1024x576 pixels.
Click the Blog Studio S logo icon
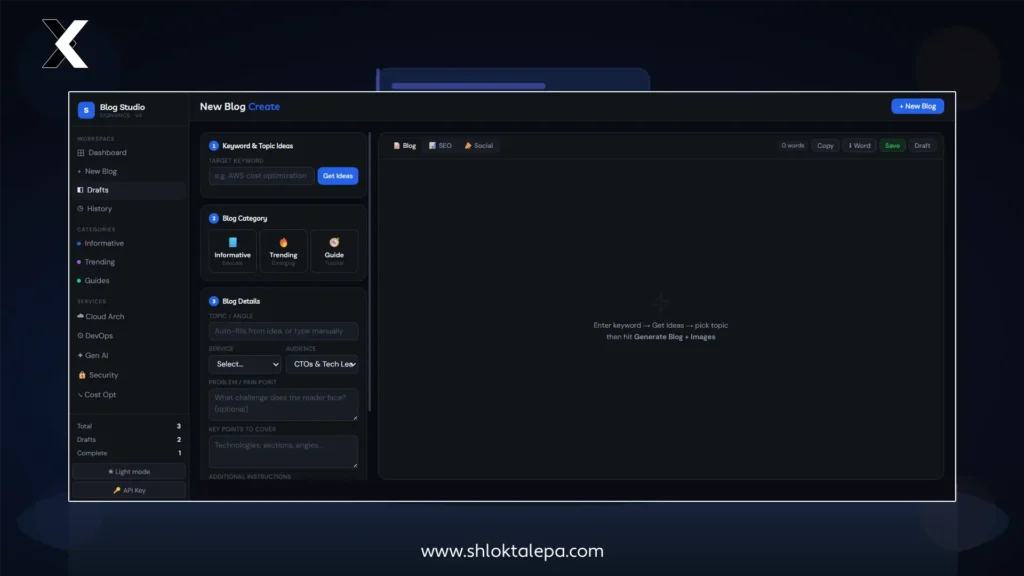point(86,110)
